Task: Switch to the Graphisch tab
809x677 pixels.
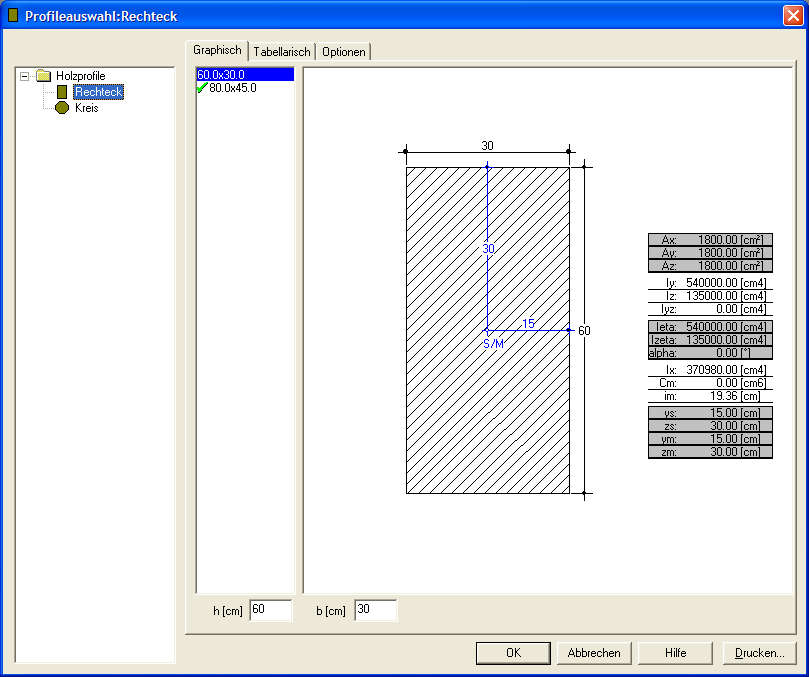Action: [217, 50]
